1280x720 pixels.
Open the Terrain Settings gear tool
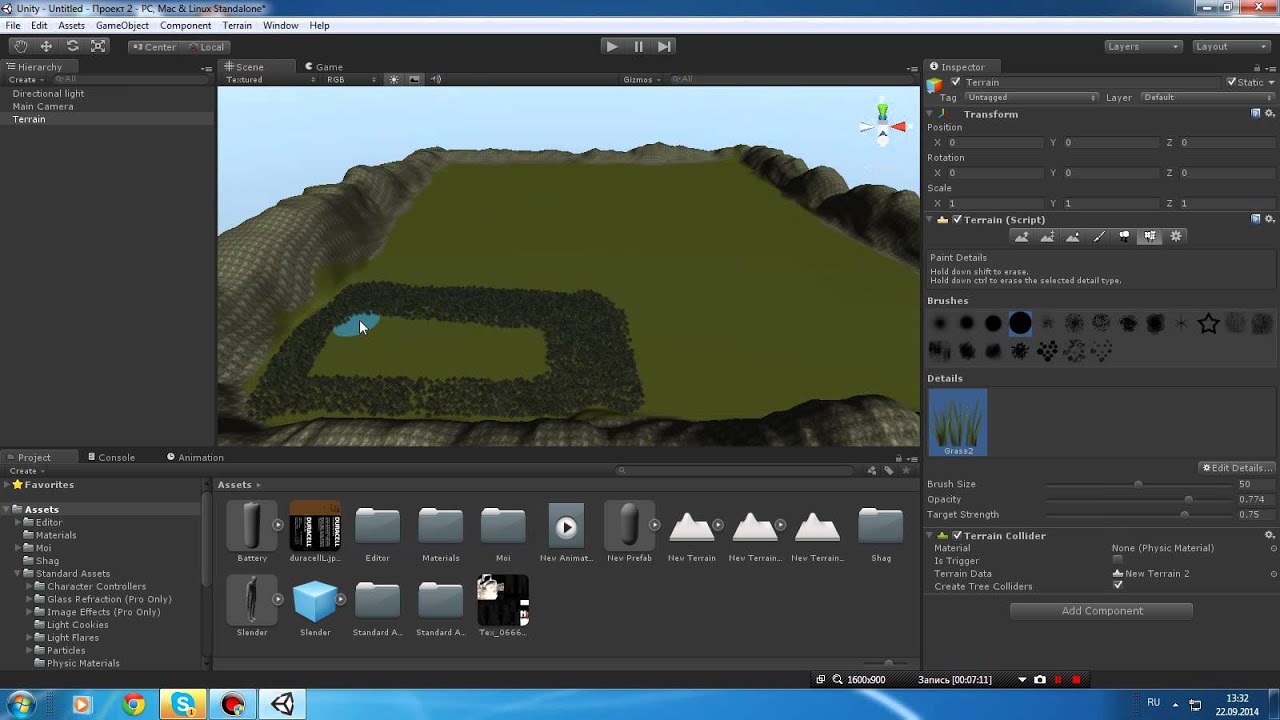1176,236
